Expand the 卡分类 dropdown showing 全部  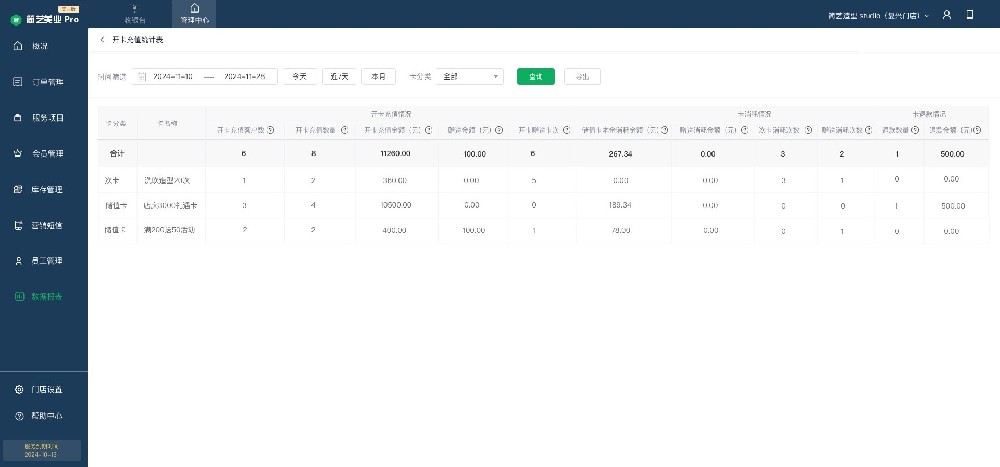468,76
